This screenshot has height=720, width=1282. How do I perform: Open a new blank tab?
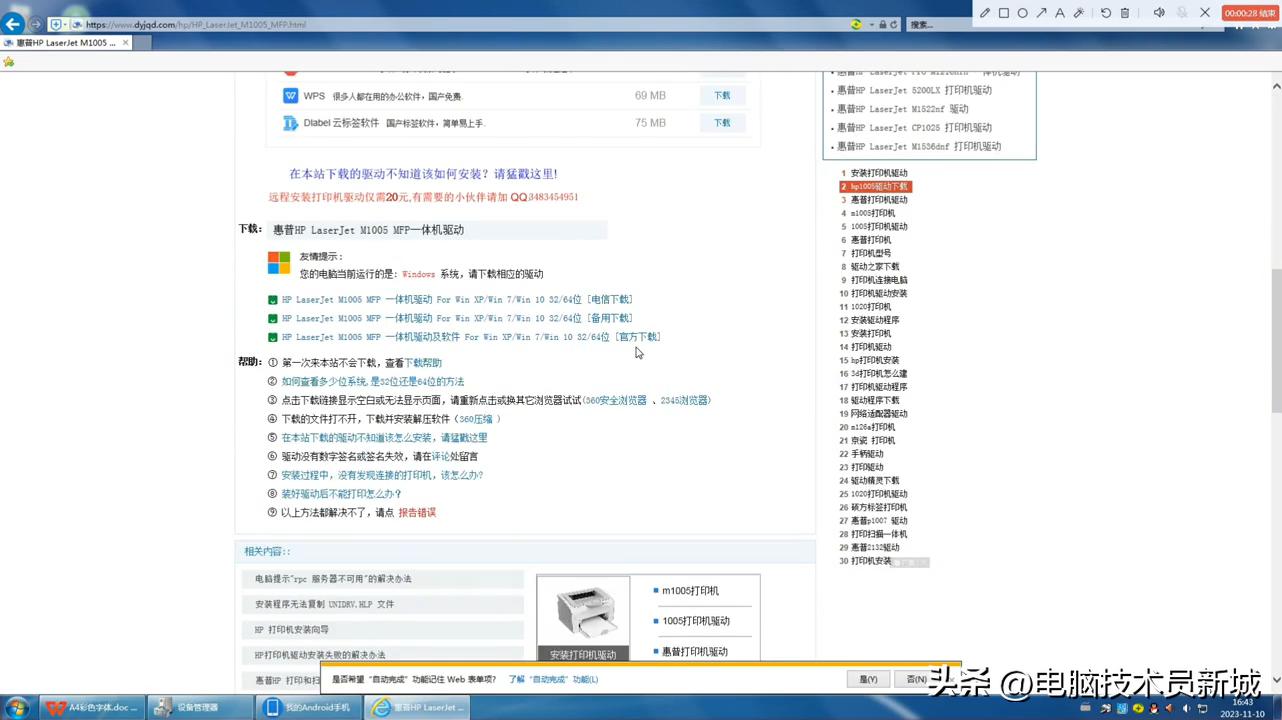(140, 43)
